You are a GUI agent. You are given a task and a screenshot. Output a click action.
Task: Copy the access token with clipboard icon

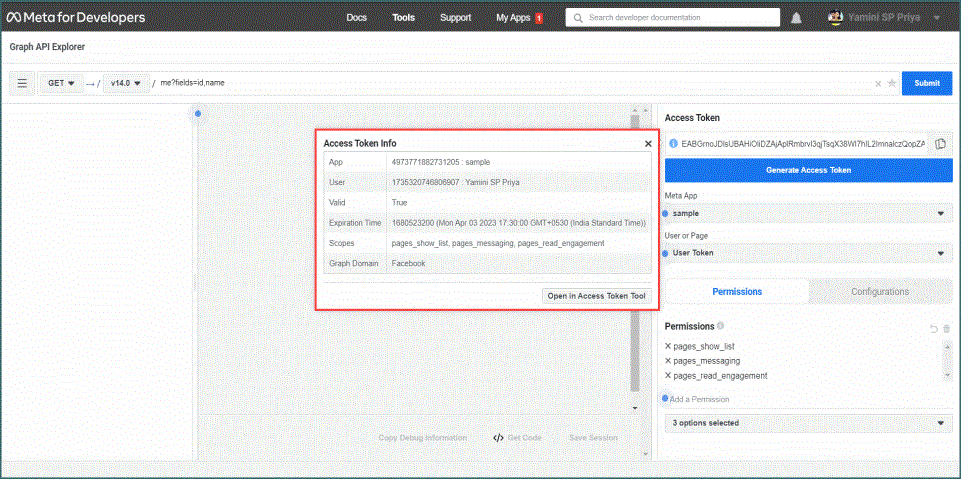click(940, 144)
